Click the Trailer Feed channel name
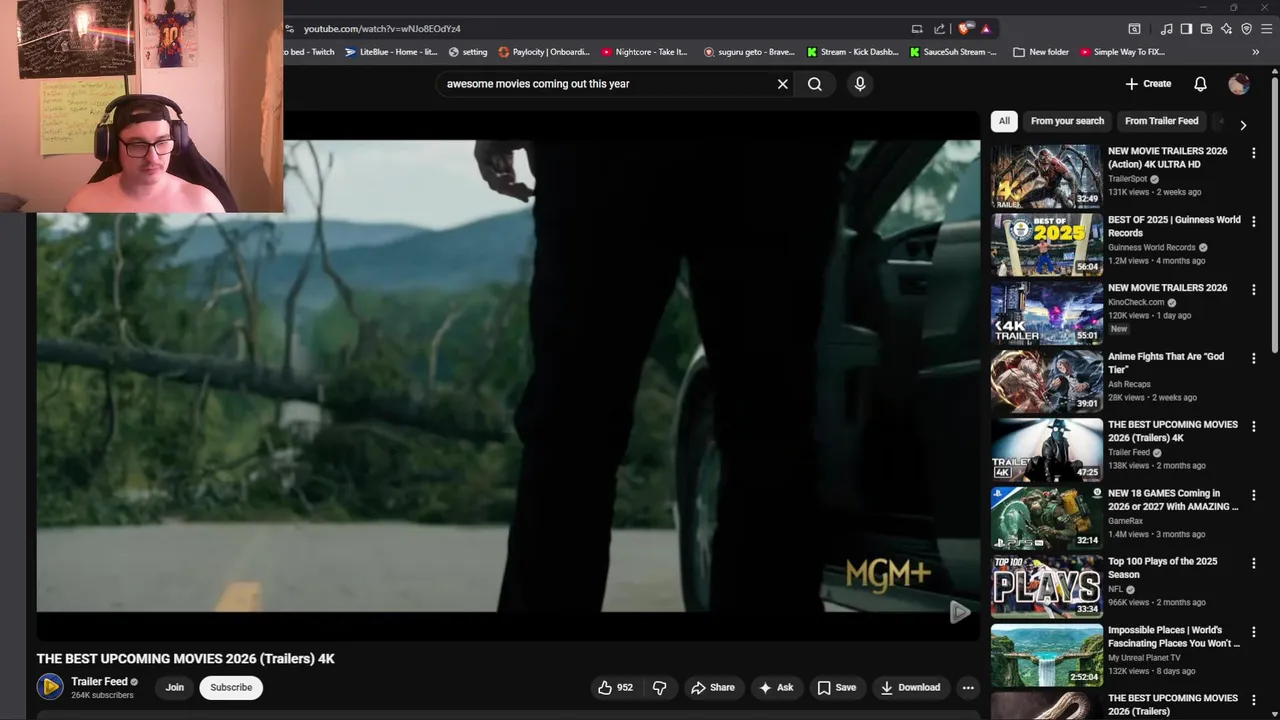Image resolution: width=1280 pixels, height=720 pixels. [99, 682]
